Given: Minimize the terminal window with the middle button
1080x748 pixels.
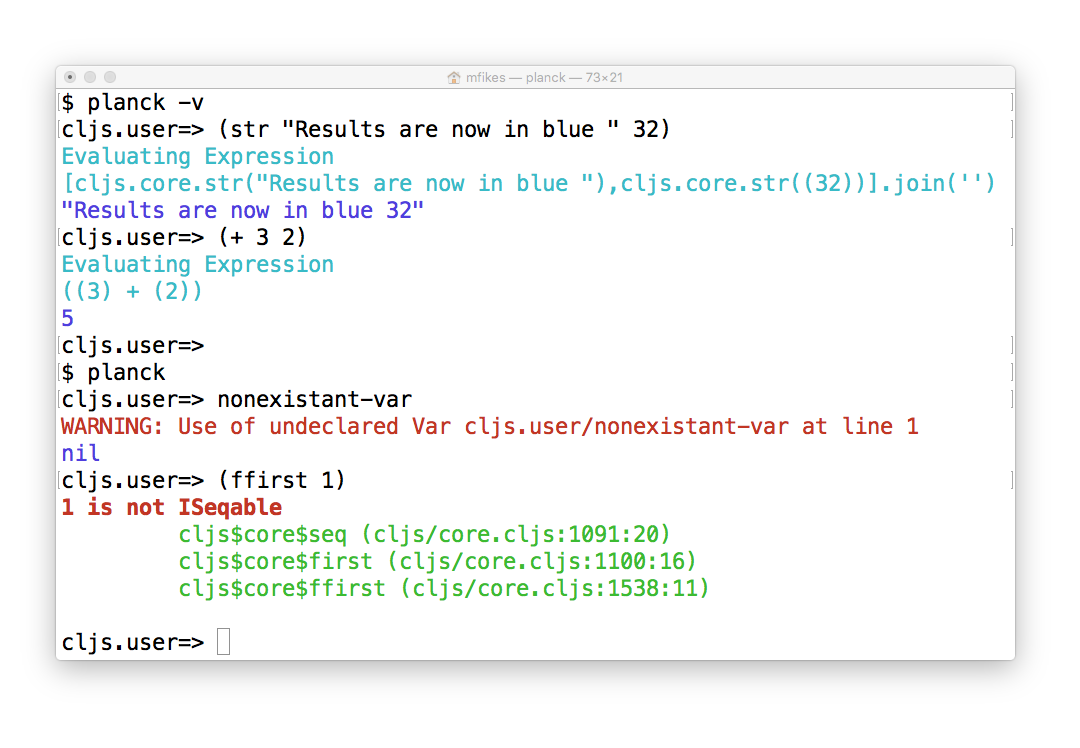Looking at the screenshot, I should (x=90, y=77).
